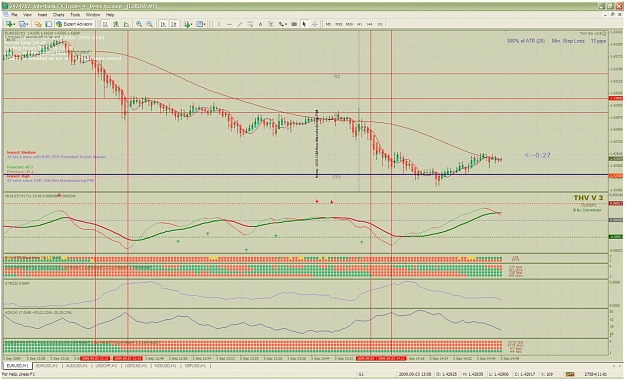625x379 pixels.
Task: Select the equidistant channel tool
Action: [250, 24]
